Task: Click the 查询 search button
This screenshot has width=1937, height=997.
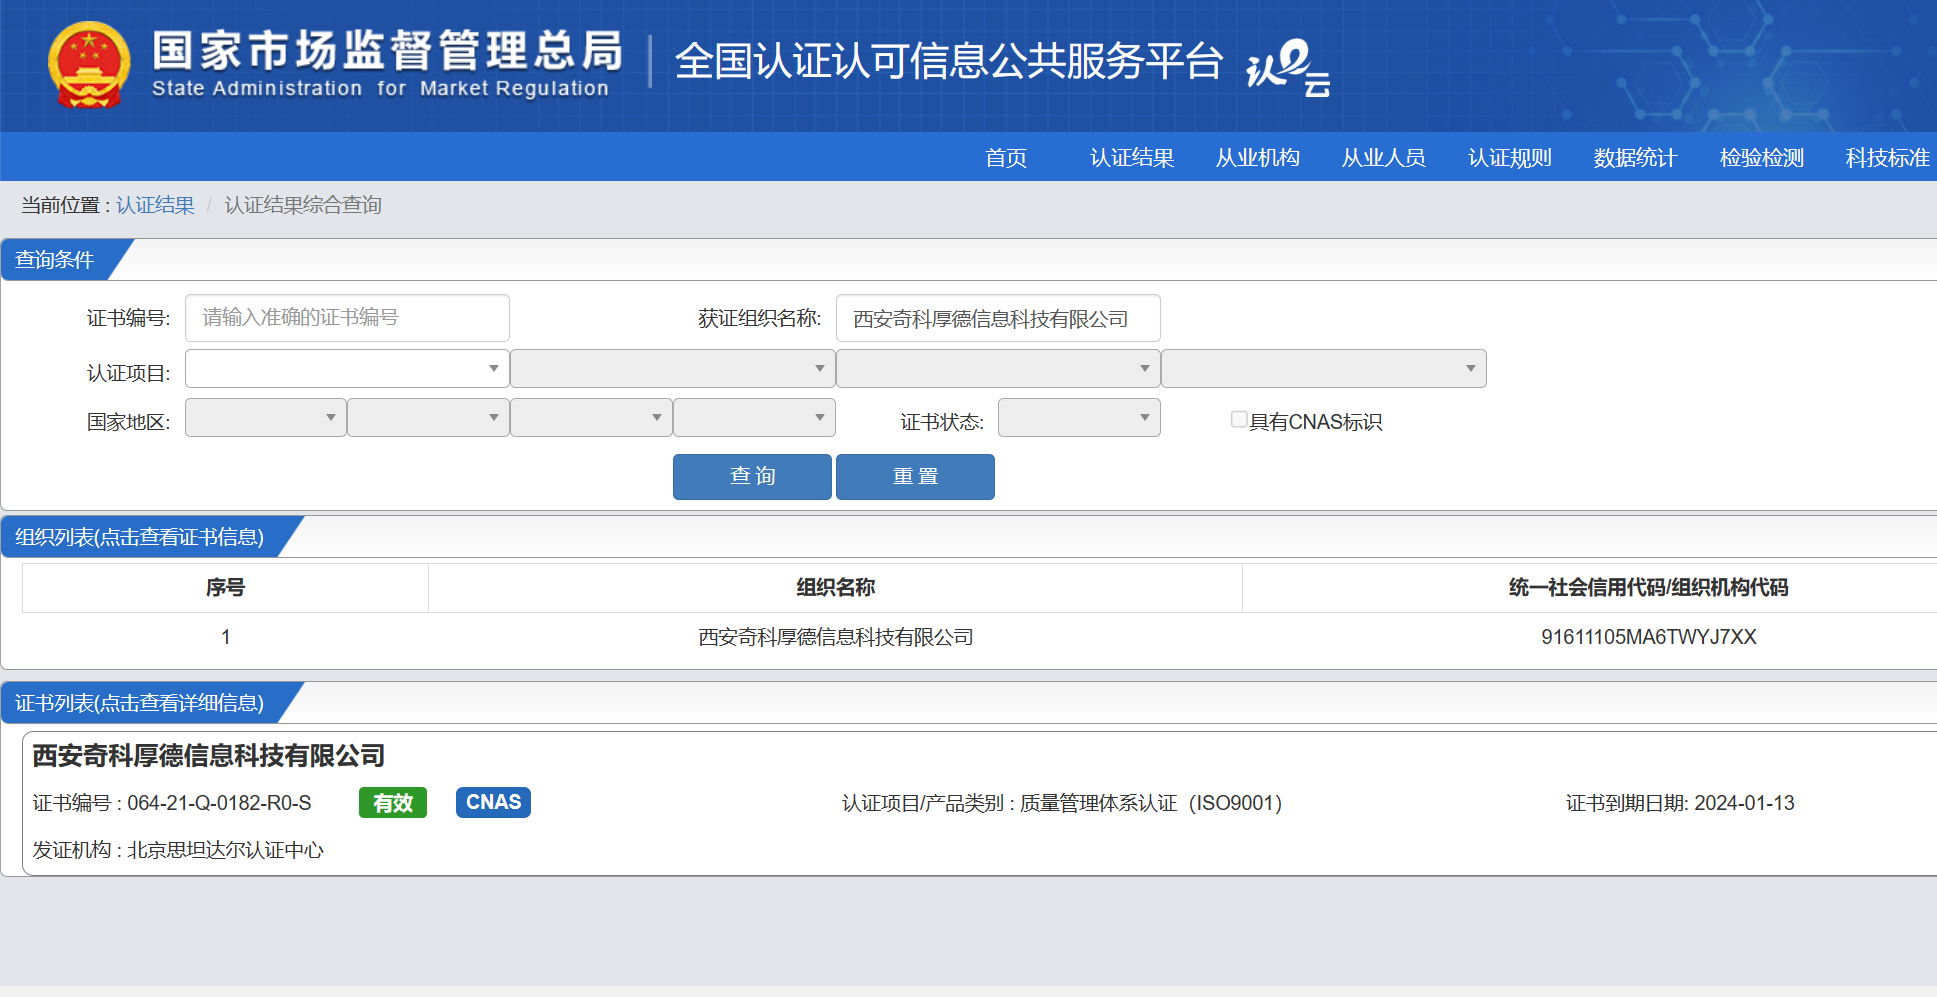Action: [x=752, y=476]
